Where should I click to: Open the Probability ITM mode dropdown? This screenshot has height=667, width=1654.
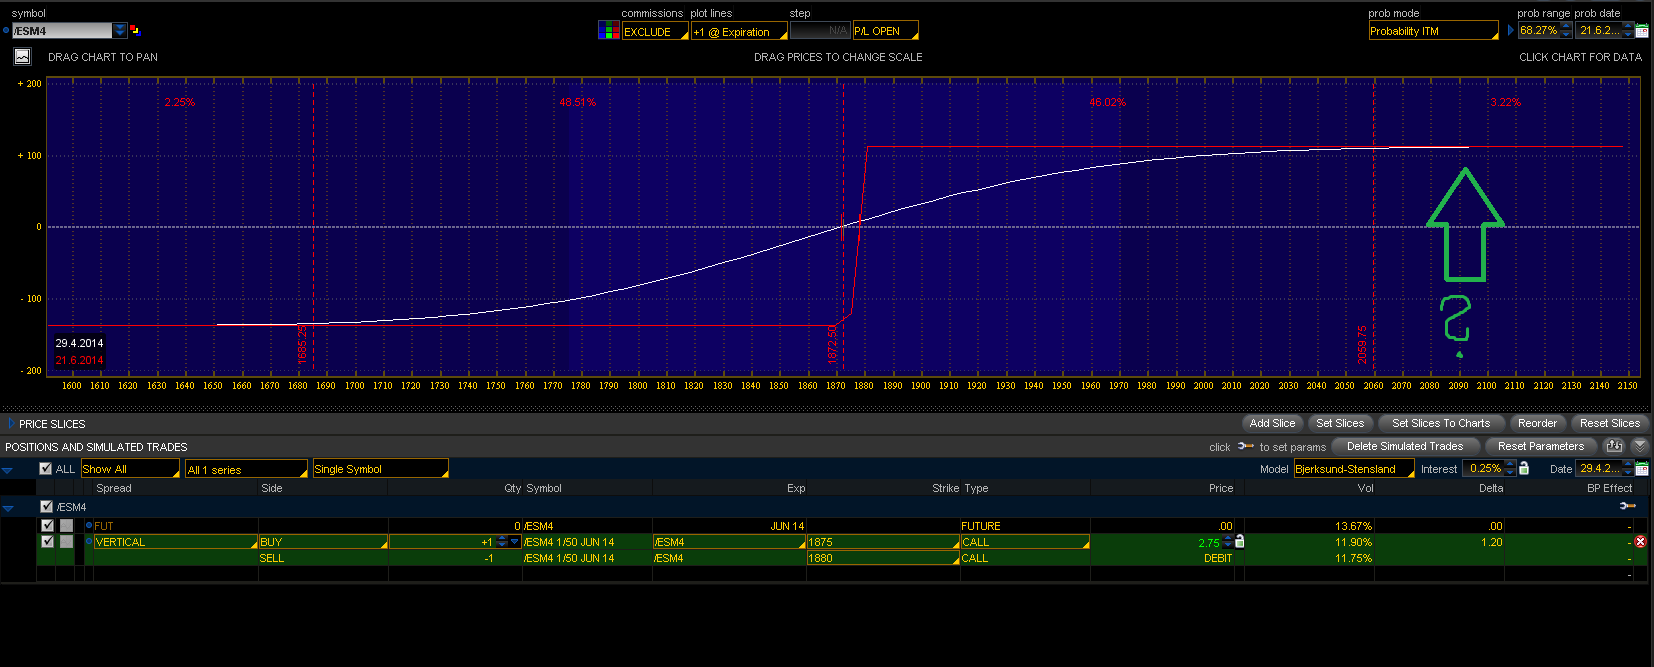click(x=1433, y=31)
